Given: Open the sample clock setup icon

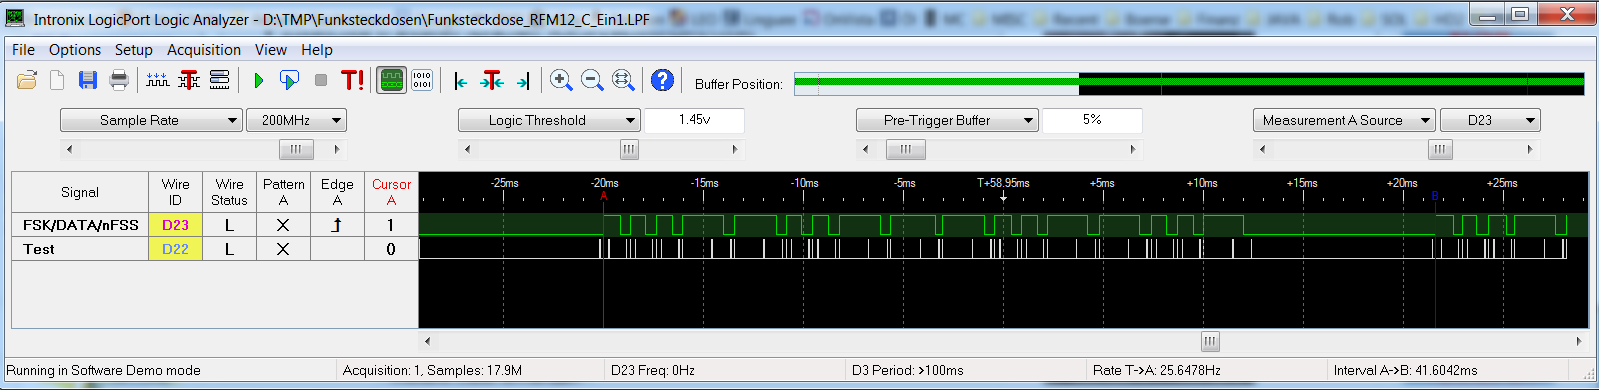Looking at the screenshot, I should point(158,80).
